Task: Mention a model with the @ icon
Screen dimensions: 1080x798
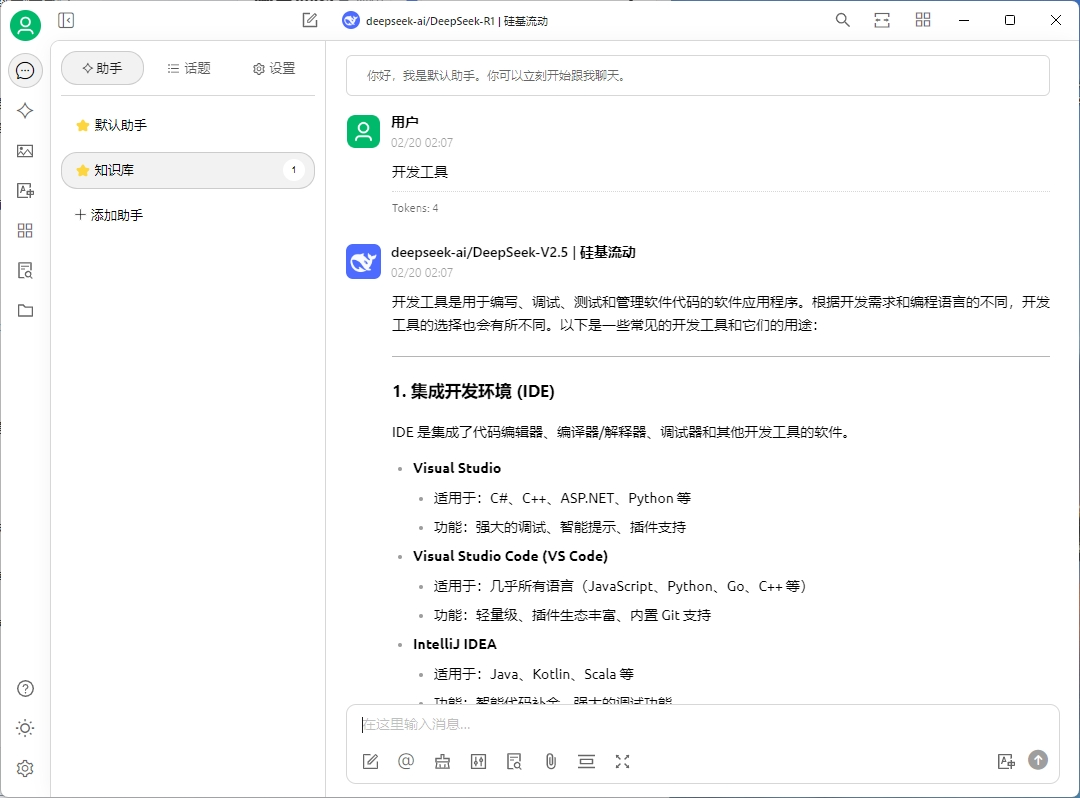Action: pyautogui.click(x=406, y=762)
